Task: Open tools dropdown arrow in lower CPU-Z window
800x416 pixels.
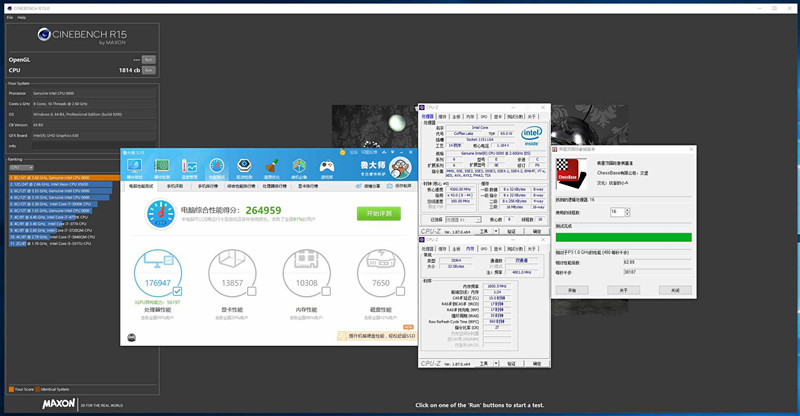Action: [x=496, y=363]
